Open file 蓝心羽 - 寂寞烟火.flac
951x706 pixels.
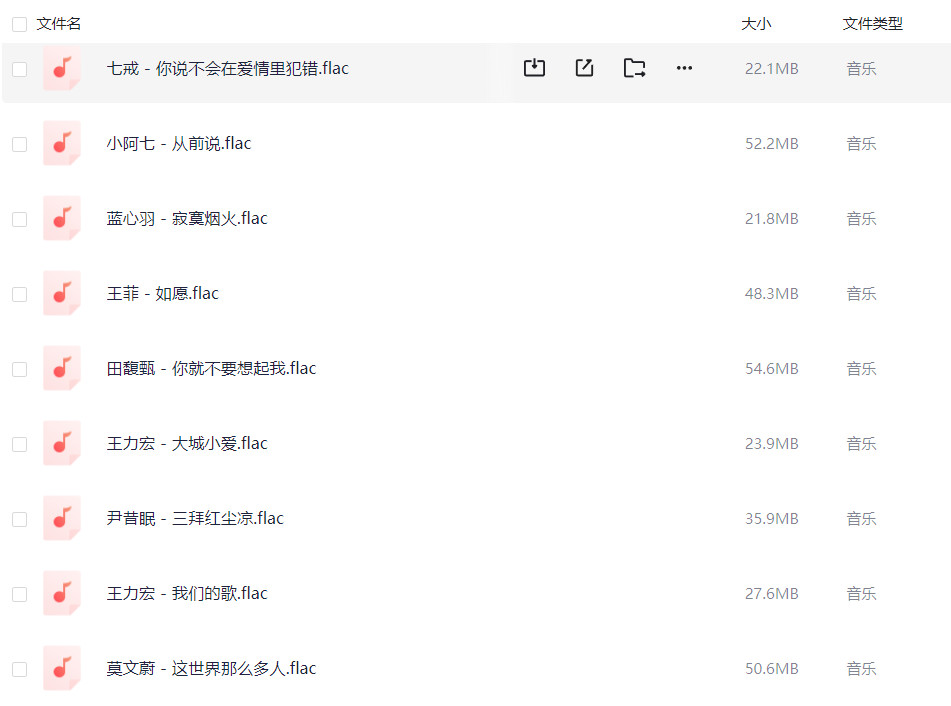coord(187,218)
